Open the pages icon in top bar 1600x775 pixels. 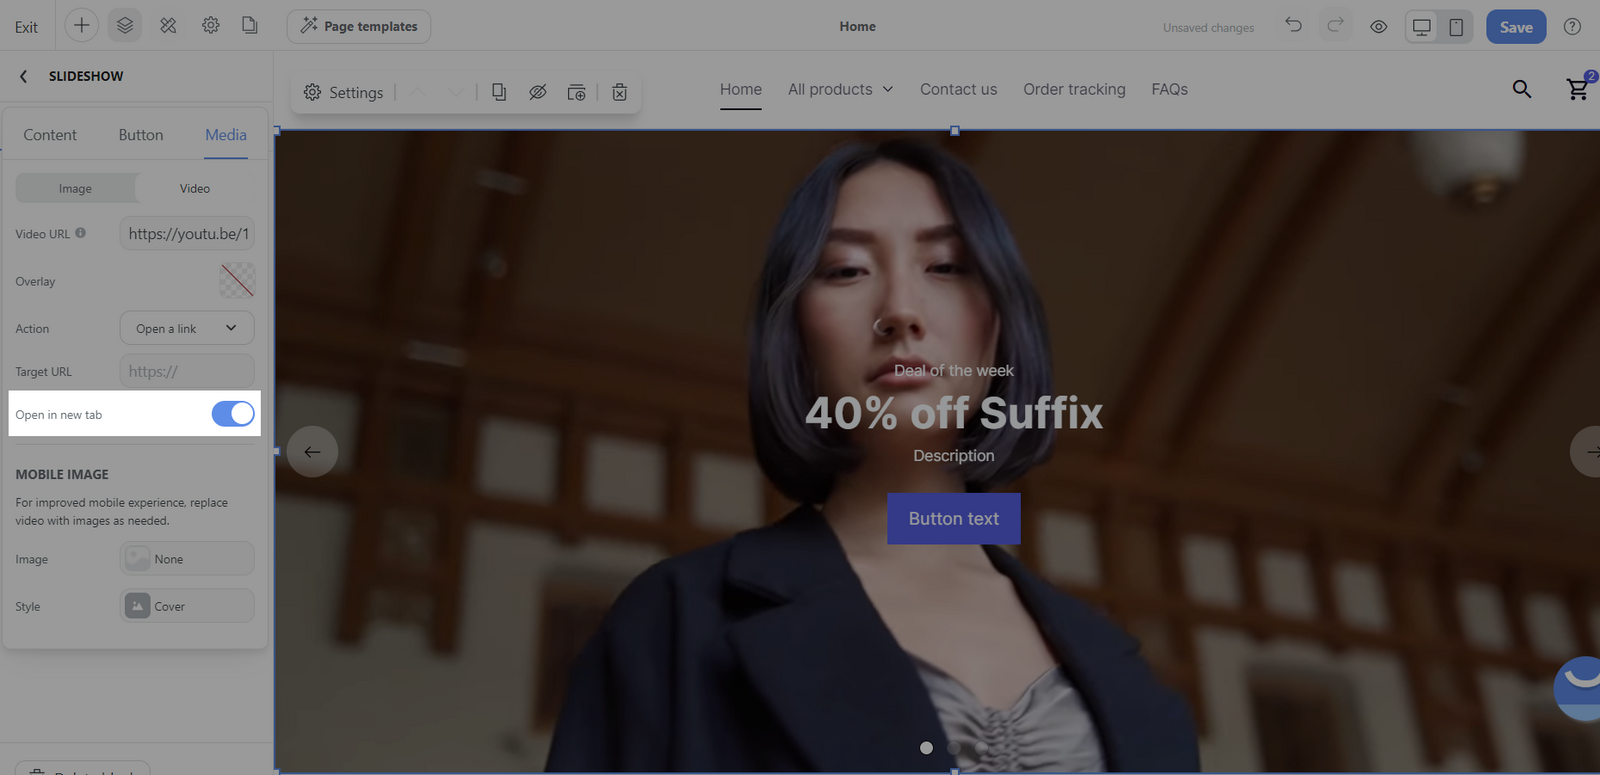point(250,26)
